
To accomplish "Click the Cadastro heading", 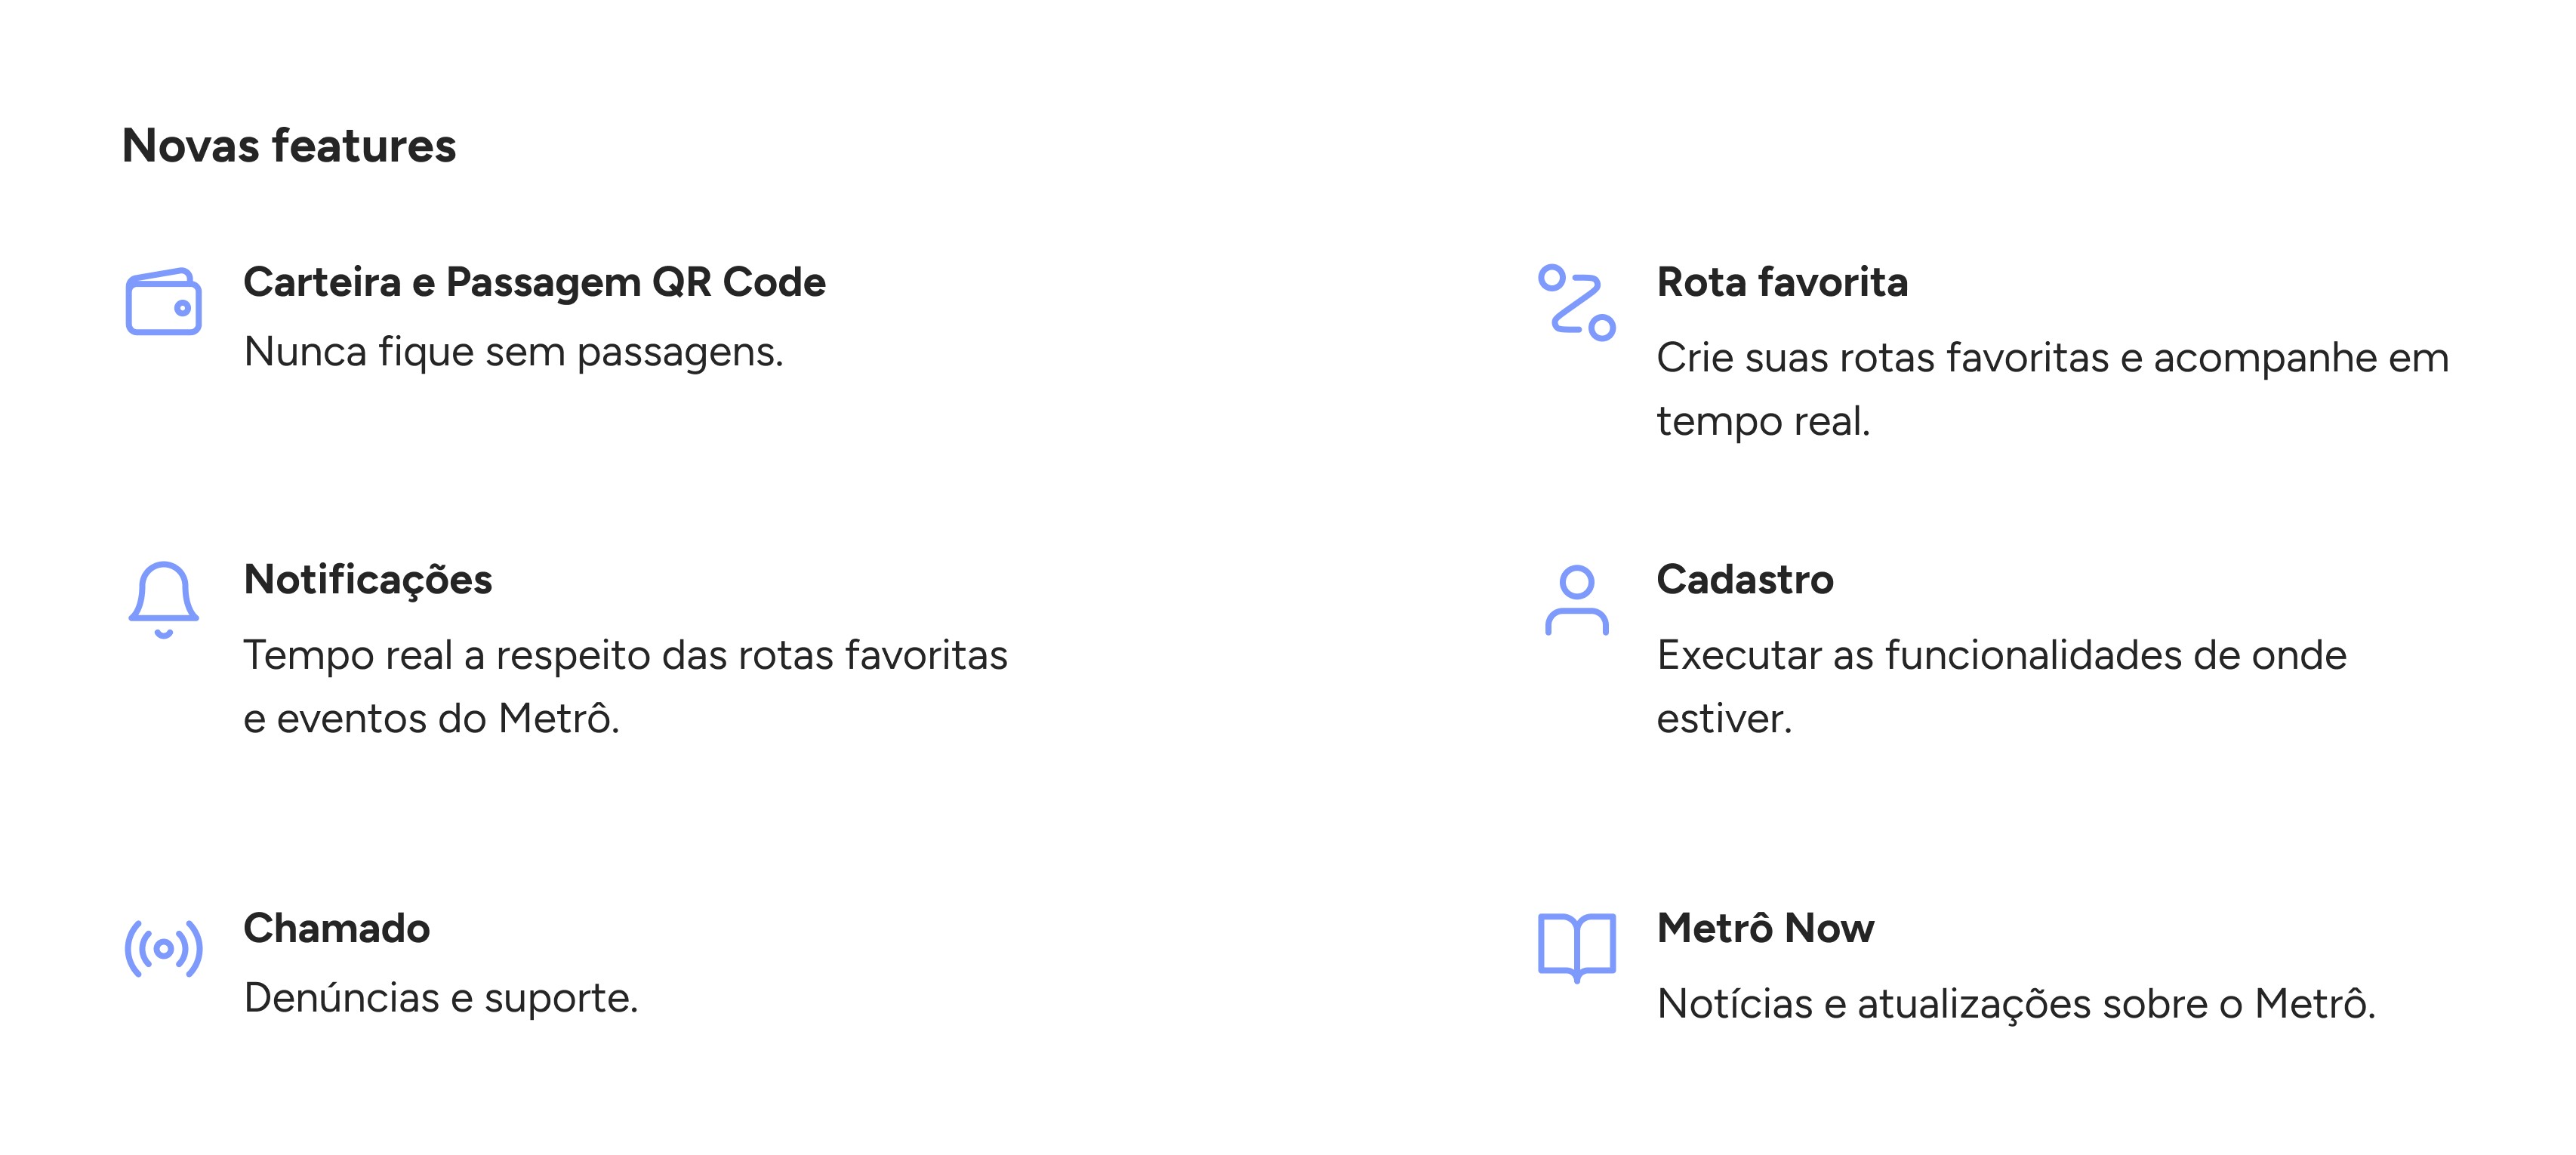I will click(1745, 580).
